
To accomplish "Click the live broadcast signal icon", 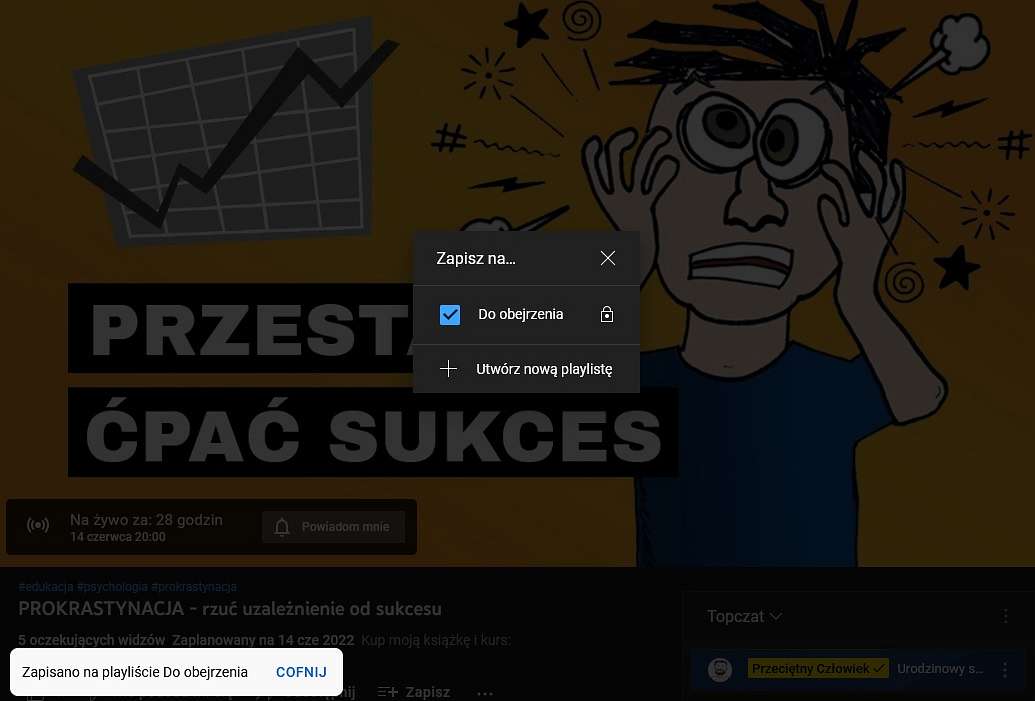I will 38,525.
